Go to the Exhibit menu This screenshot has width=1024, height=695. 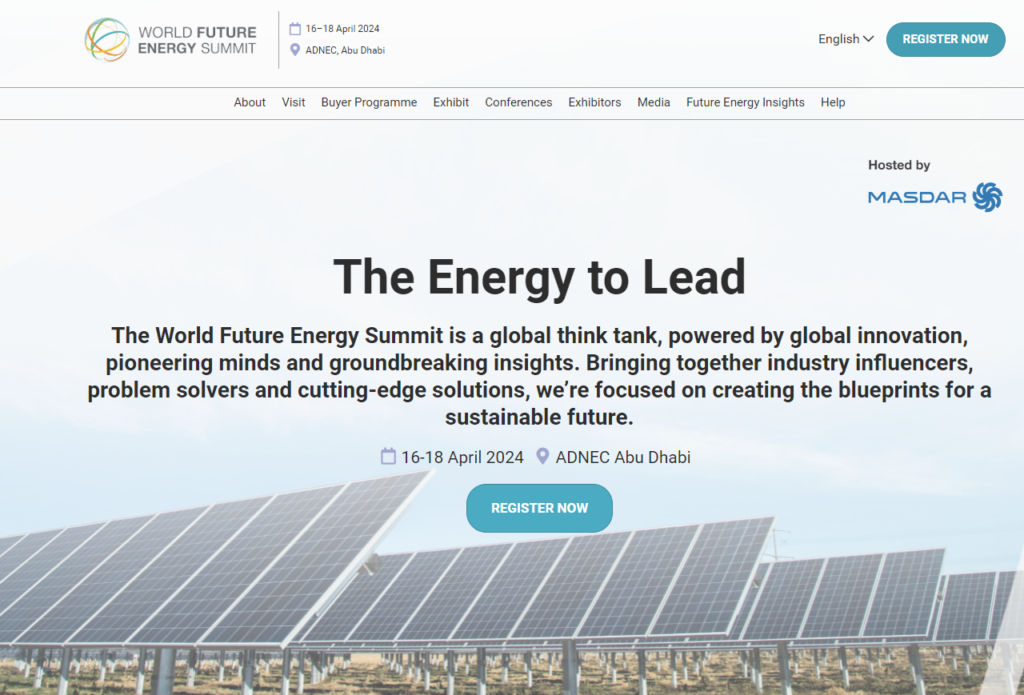[x=451, y=102]
